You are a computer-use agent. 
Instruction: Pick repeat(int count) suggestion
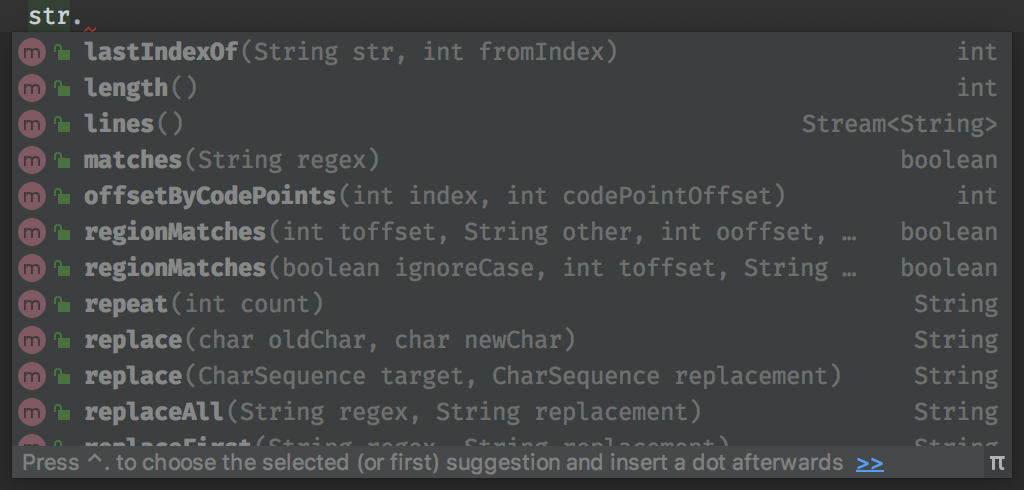204,304
